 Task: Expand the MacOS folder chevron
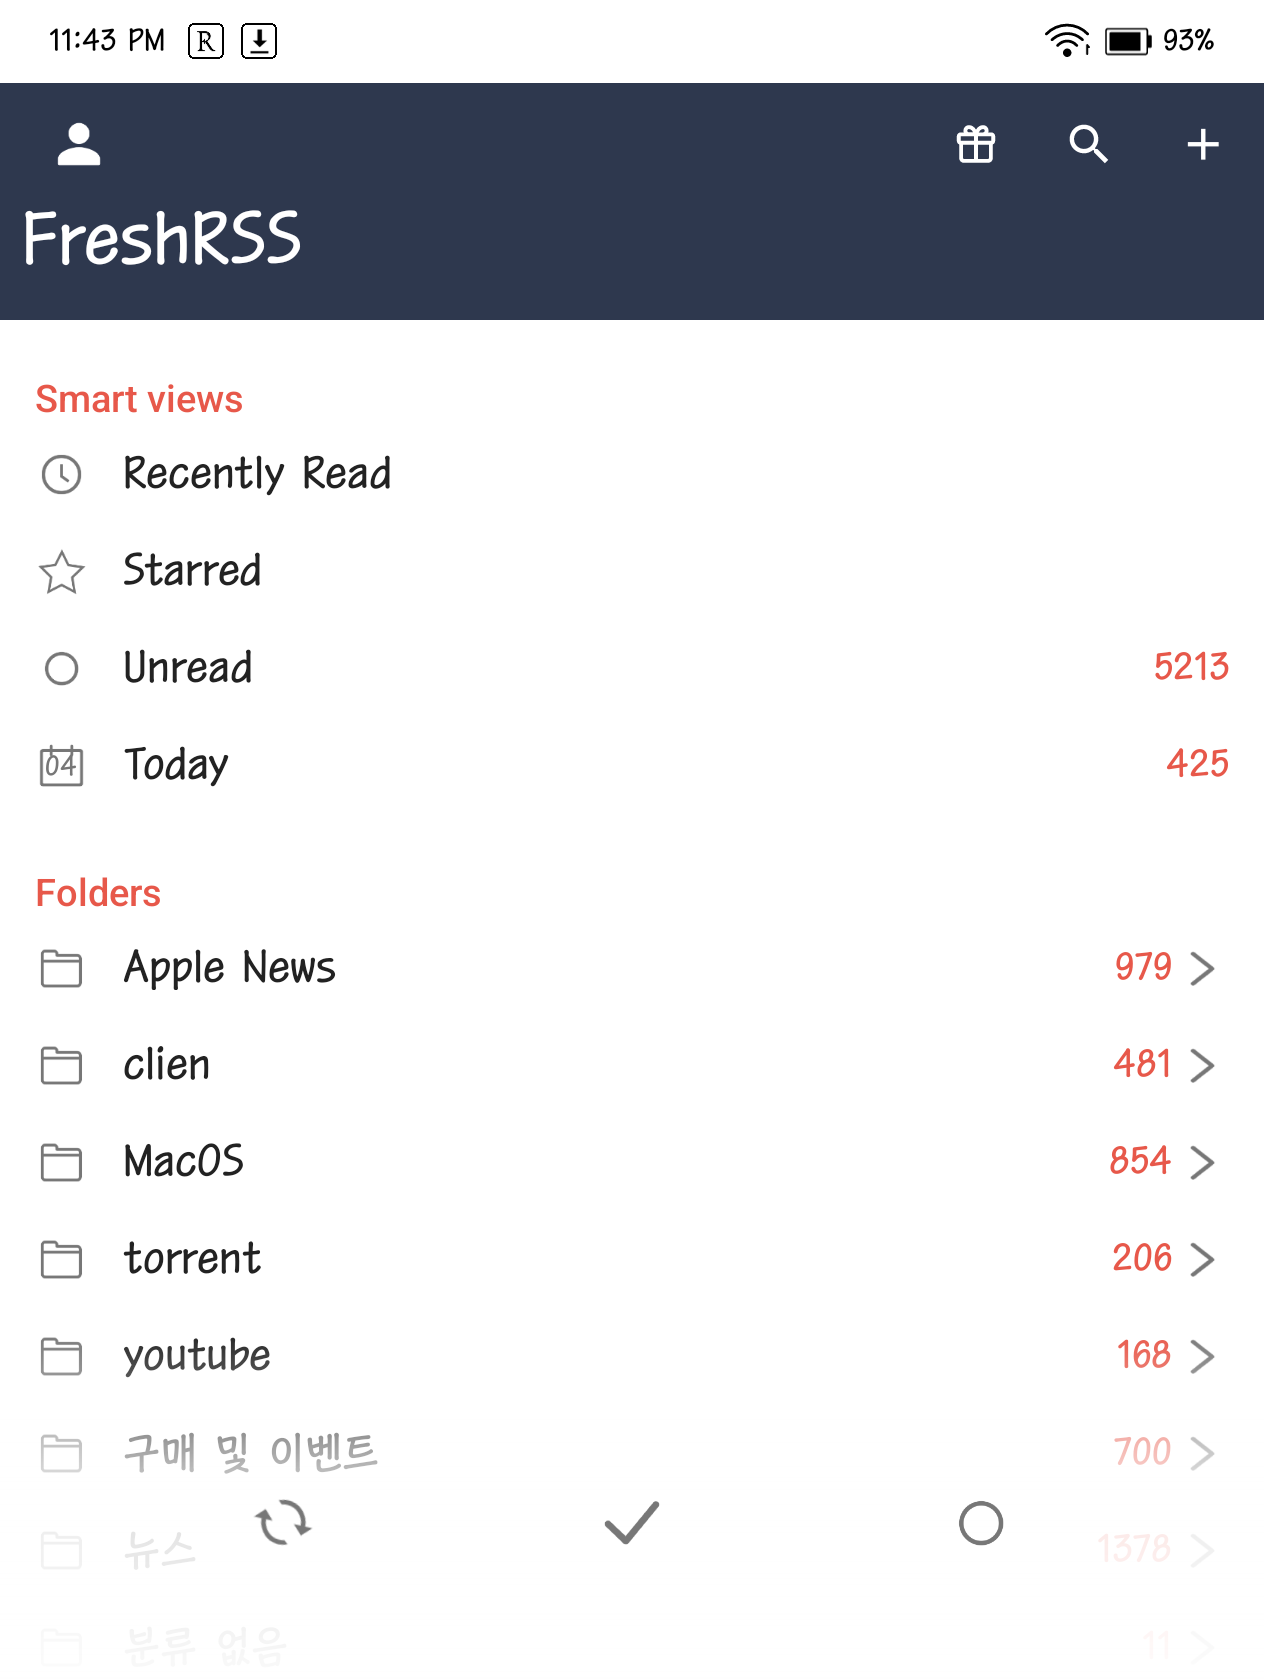coord(1202,1162)
